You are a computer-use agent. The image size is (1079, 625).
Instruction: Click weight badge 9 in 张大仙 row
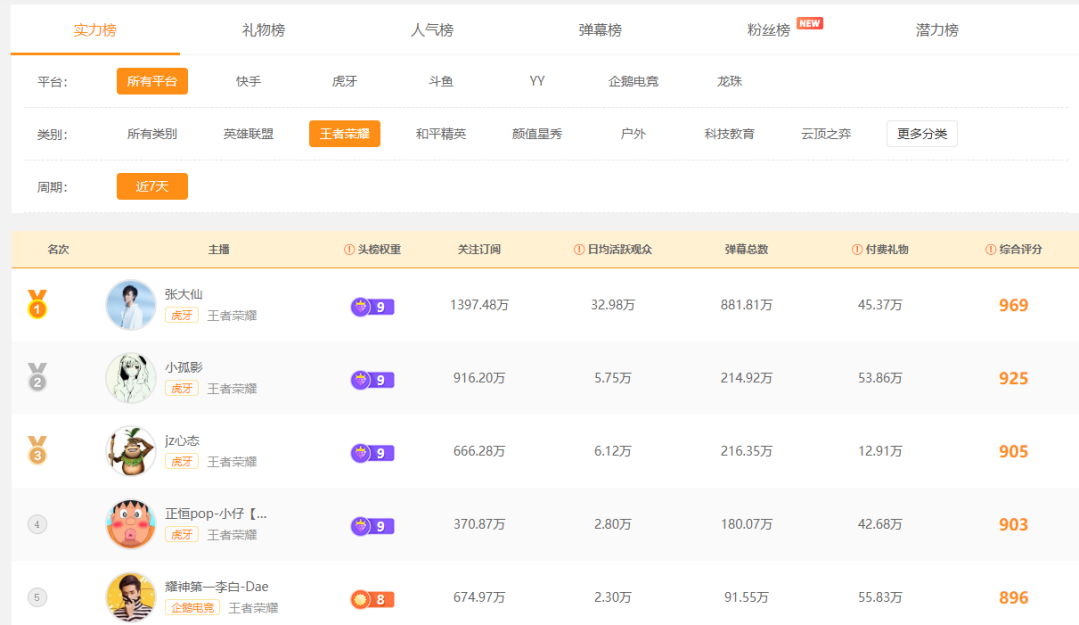click(372, 306)
